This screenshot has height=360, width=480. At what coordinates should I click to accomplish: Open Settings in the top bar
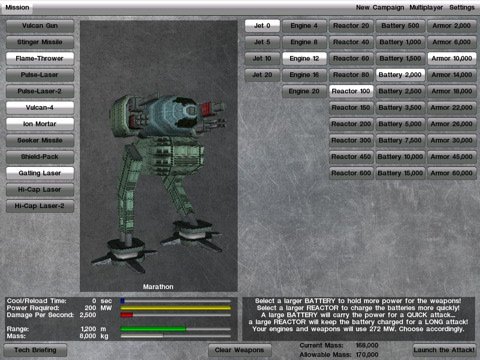(x=462, y=7)
